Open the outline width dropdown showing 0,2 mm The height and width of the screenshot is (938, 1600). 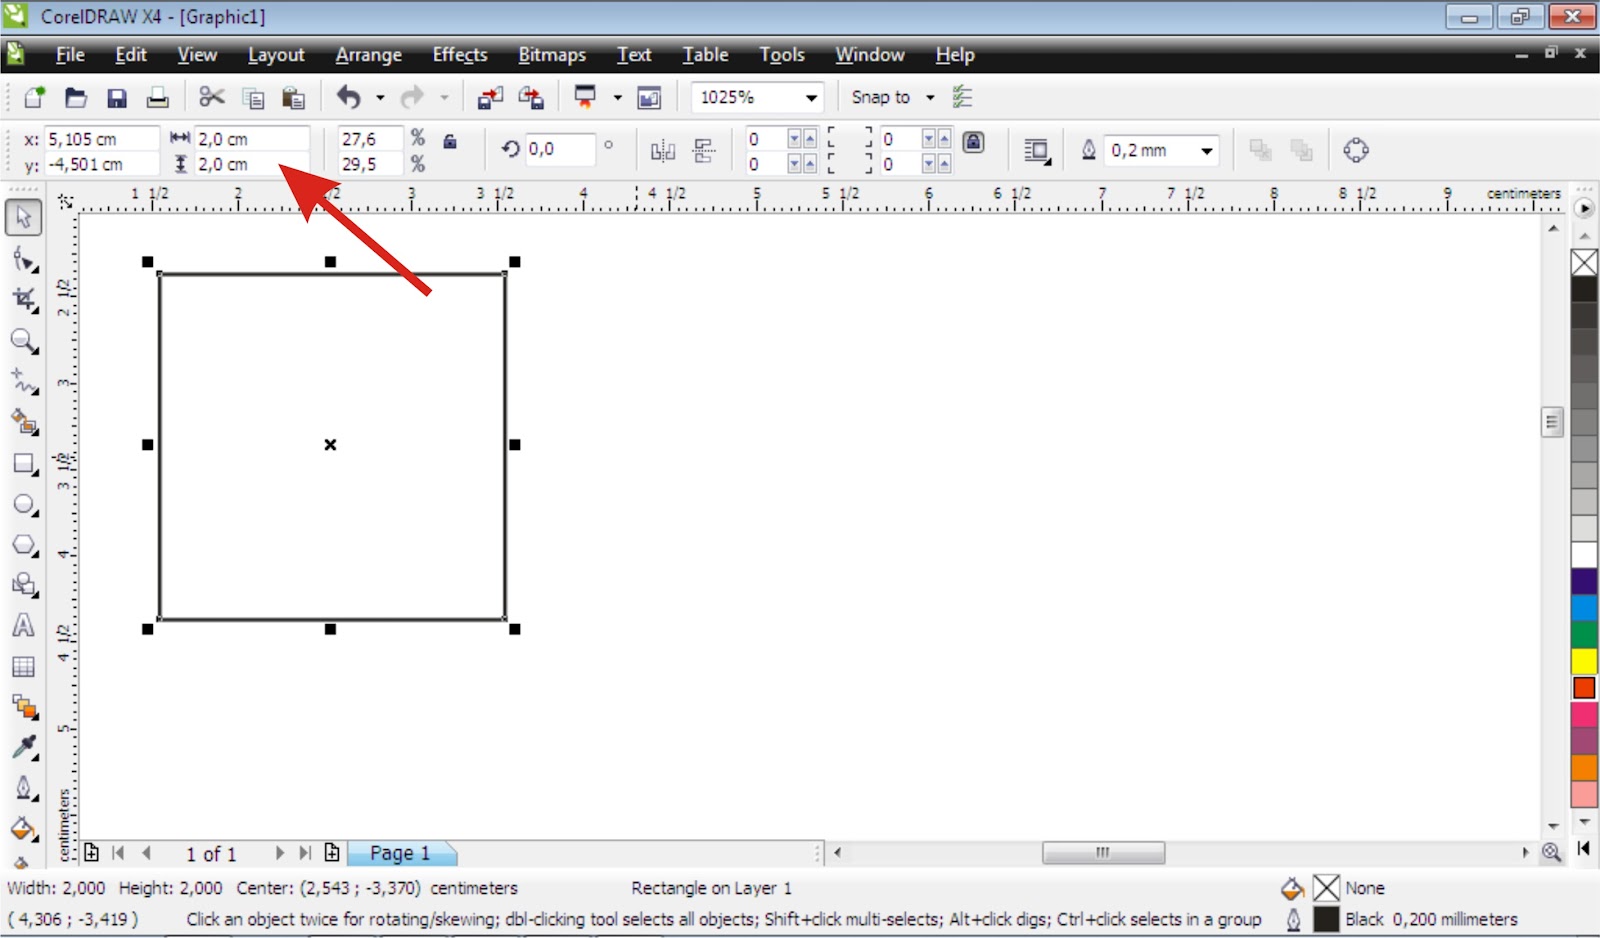(x=1208, y=150)
